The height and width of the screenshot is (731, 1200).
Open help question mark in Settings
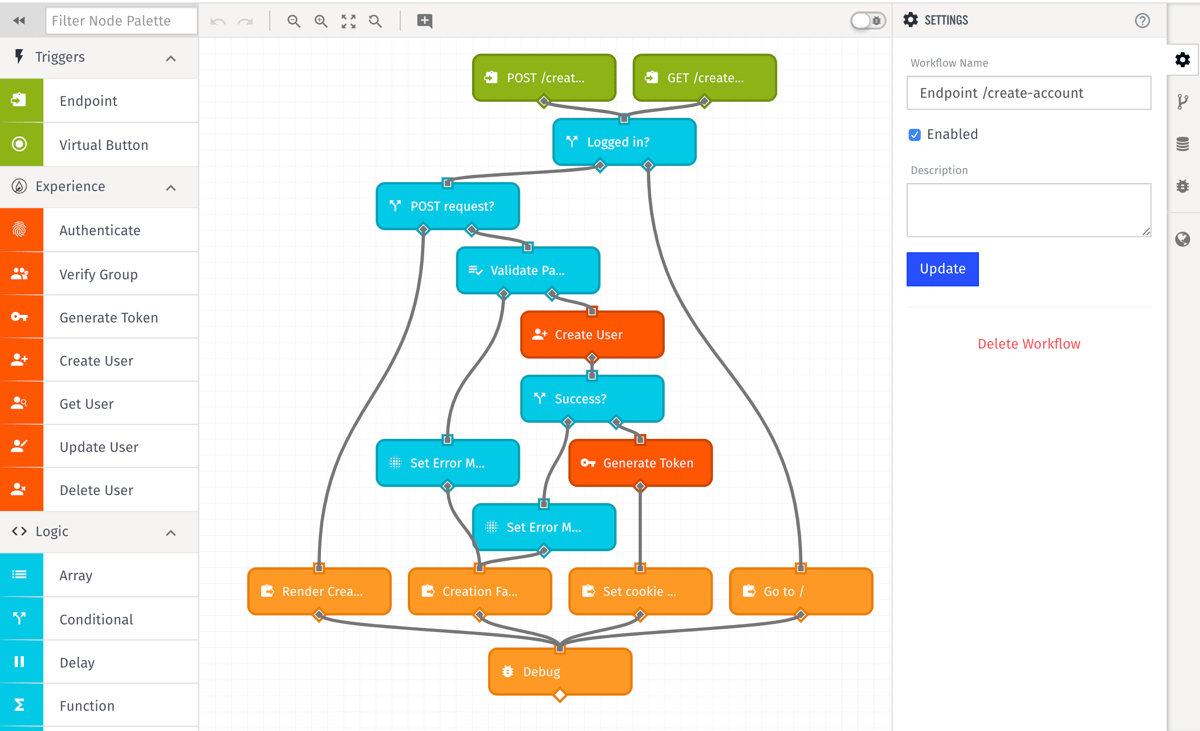pos(1142,20)
